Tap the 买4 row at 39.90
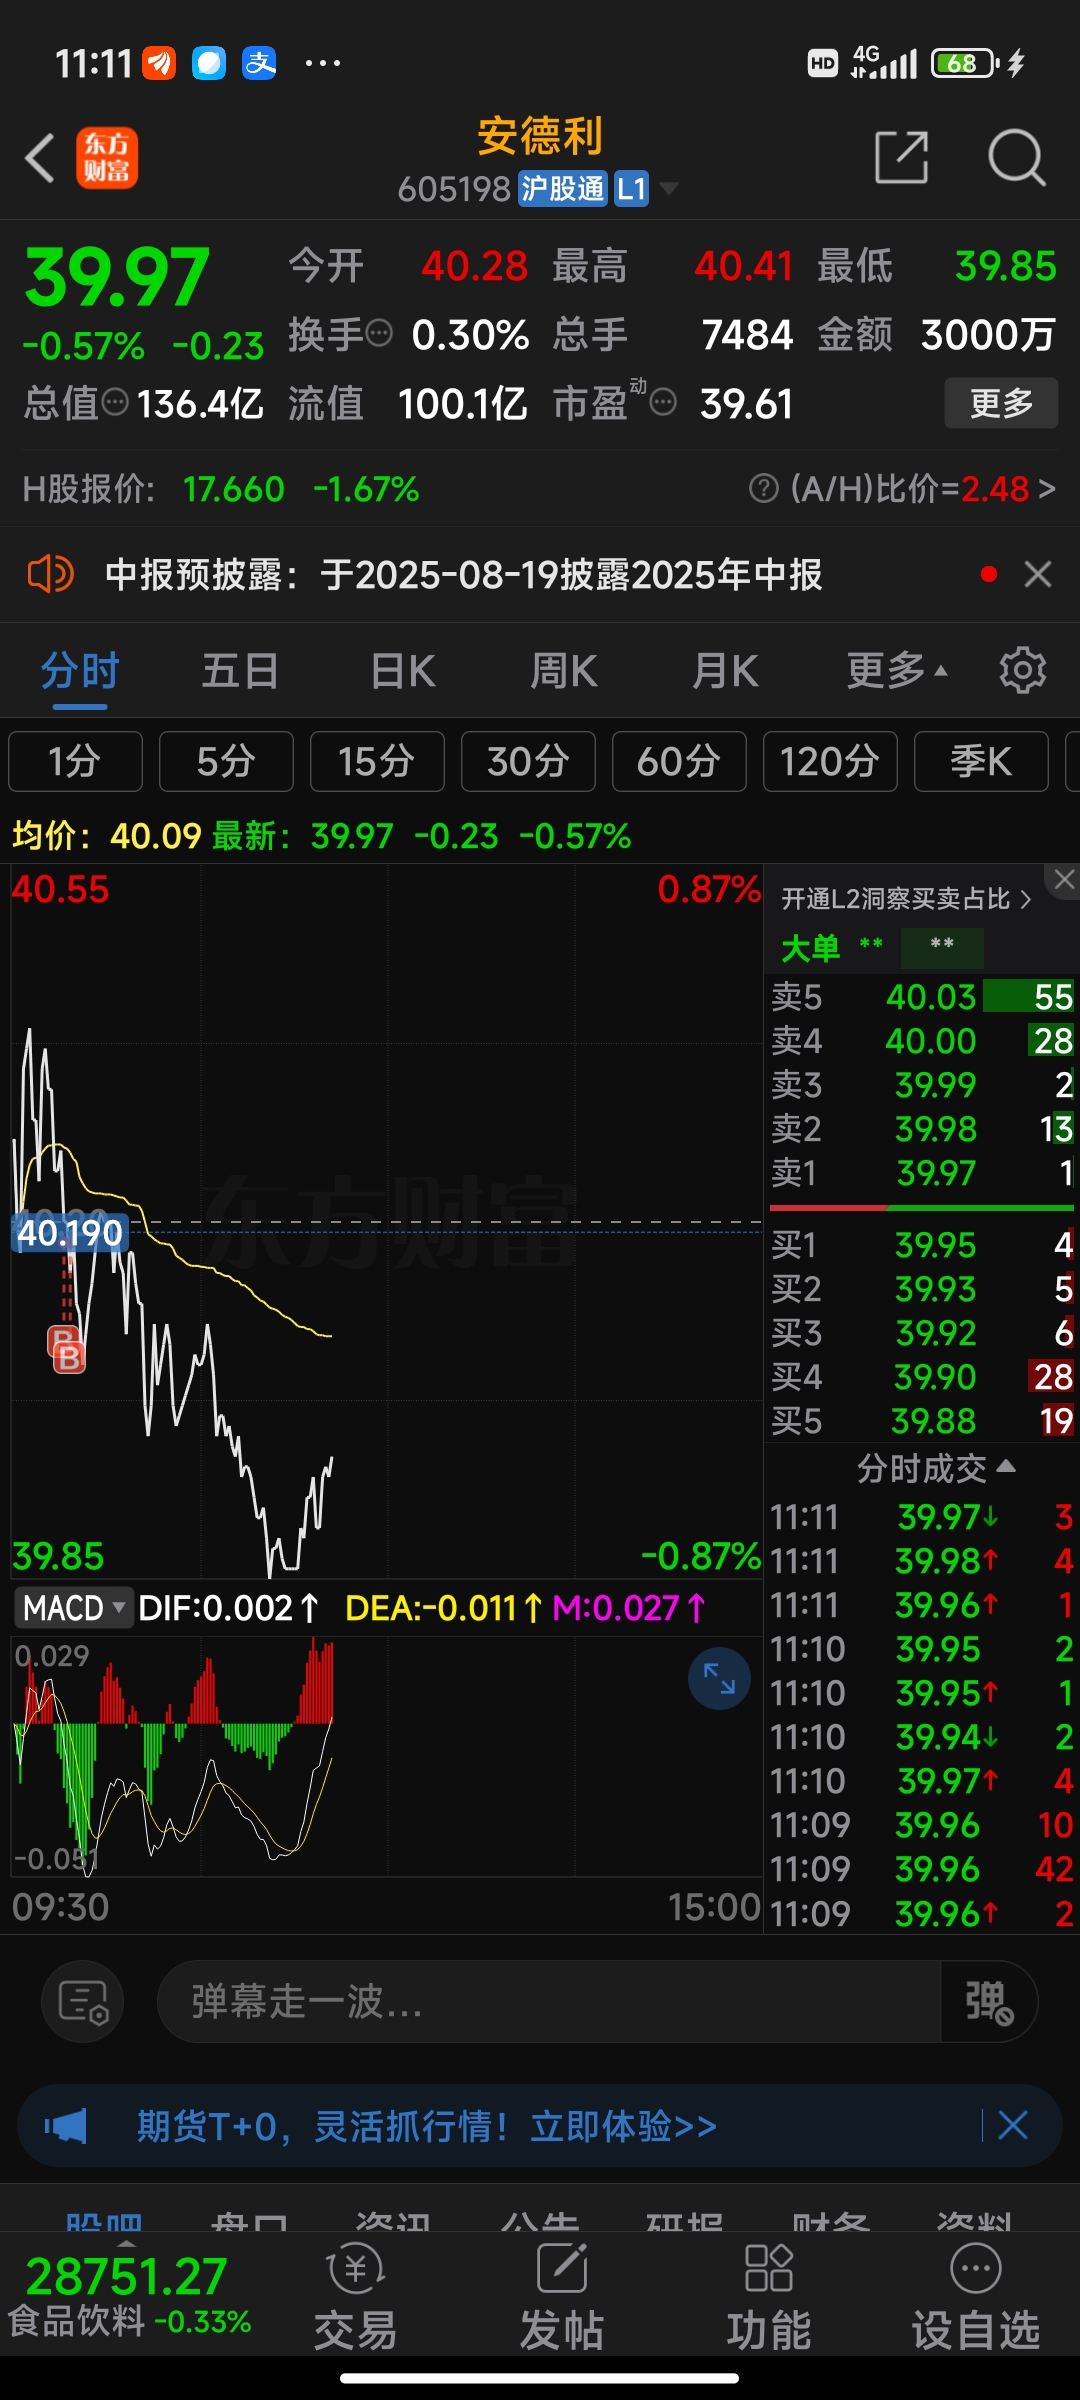1080x2400 pixels. point(922,1377)
